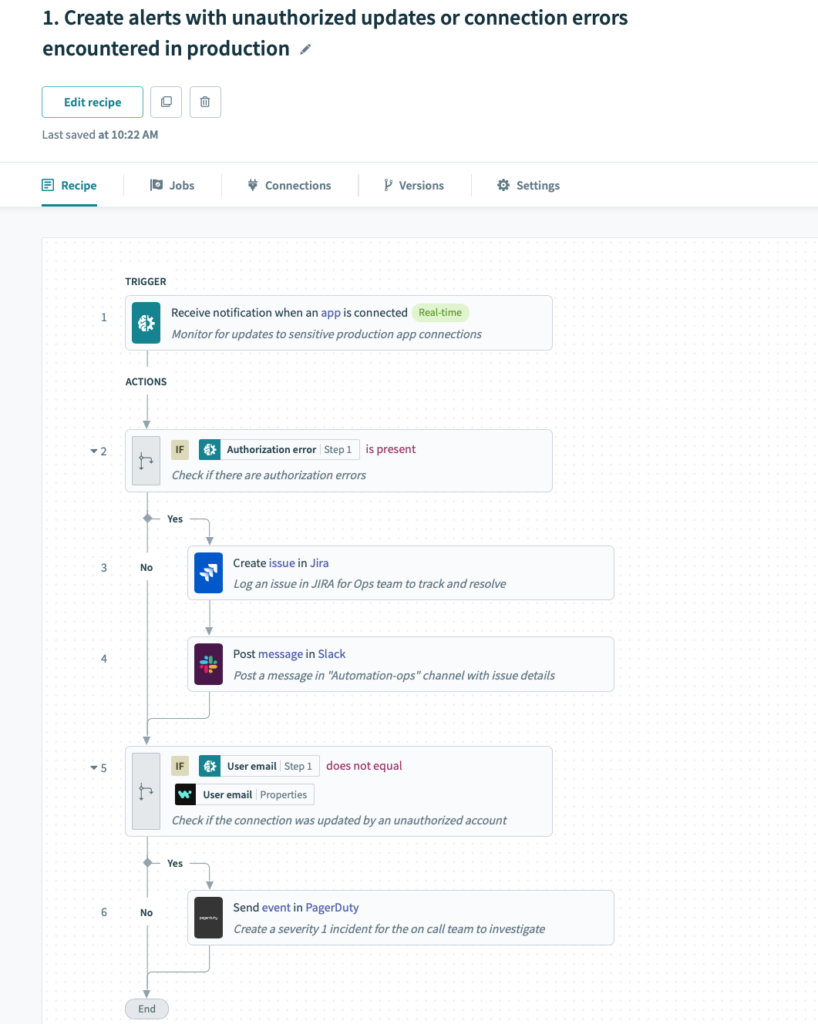
Task: Select the IF branch icon in step 5
Action: tap(145, 791)
